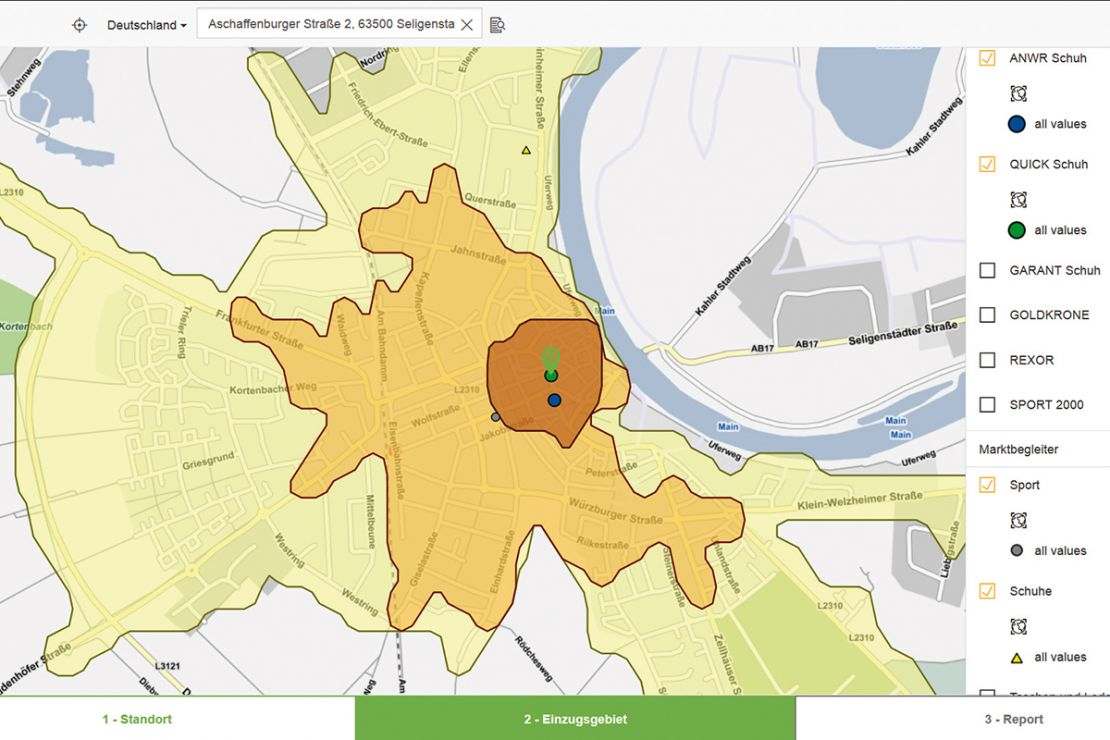
Task: Click the zoom-to icon under Sport
Action: [1018, 520]
